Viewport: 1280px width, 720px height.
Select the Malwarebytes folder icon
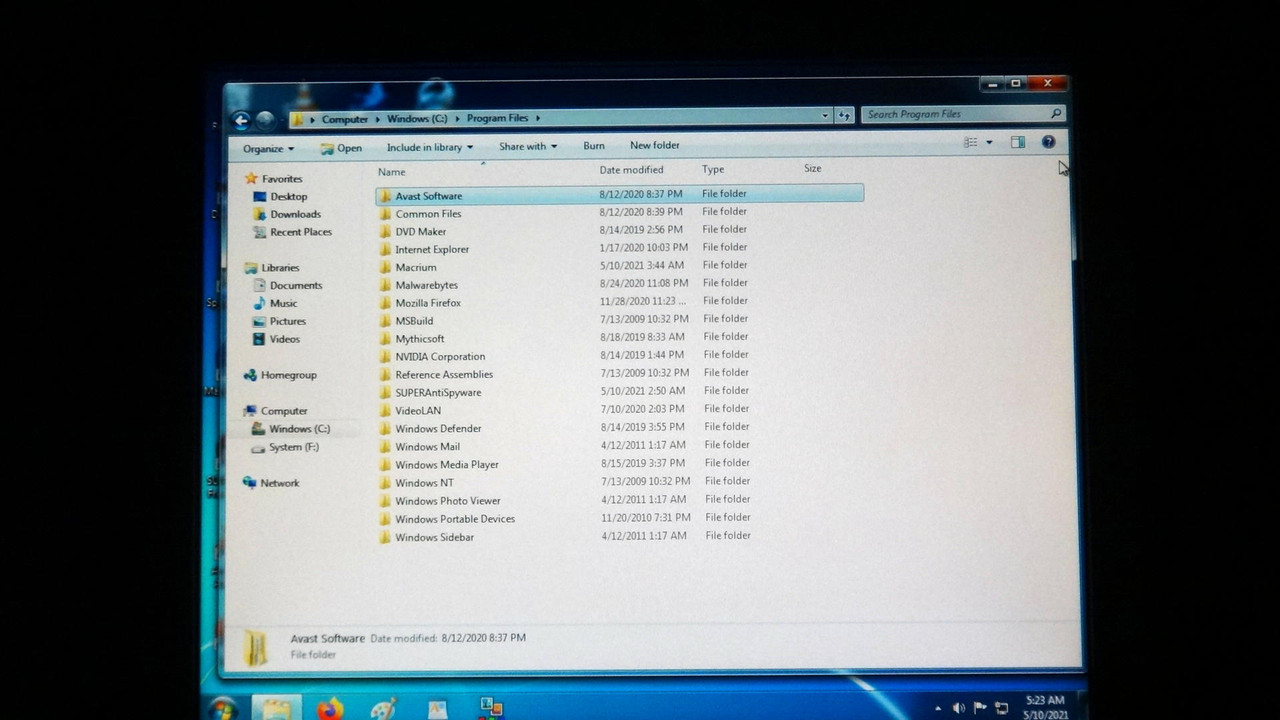(x=385, y=285)
